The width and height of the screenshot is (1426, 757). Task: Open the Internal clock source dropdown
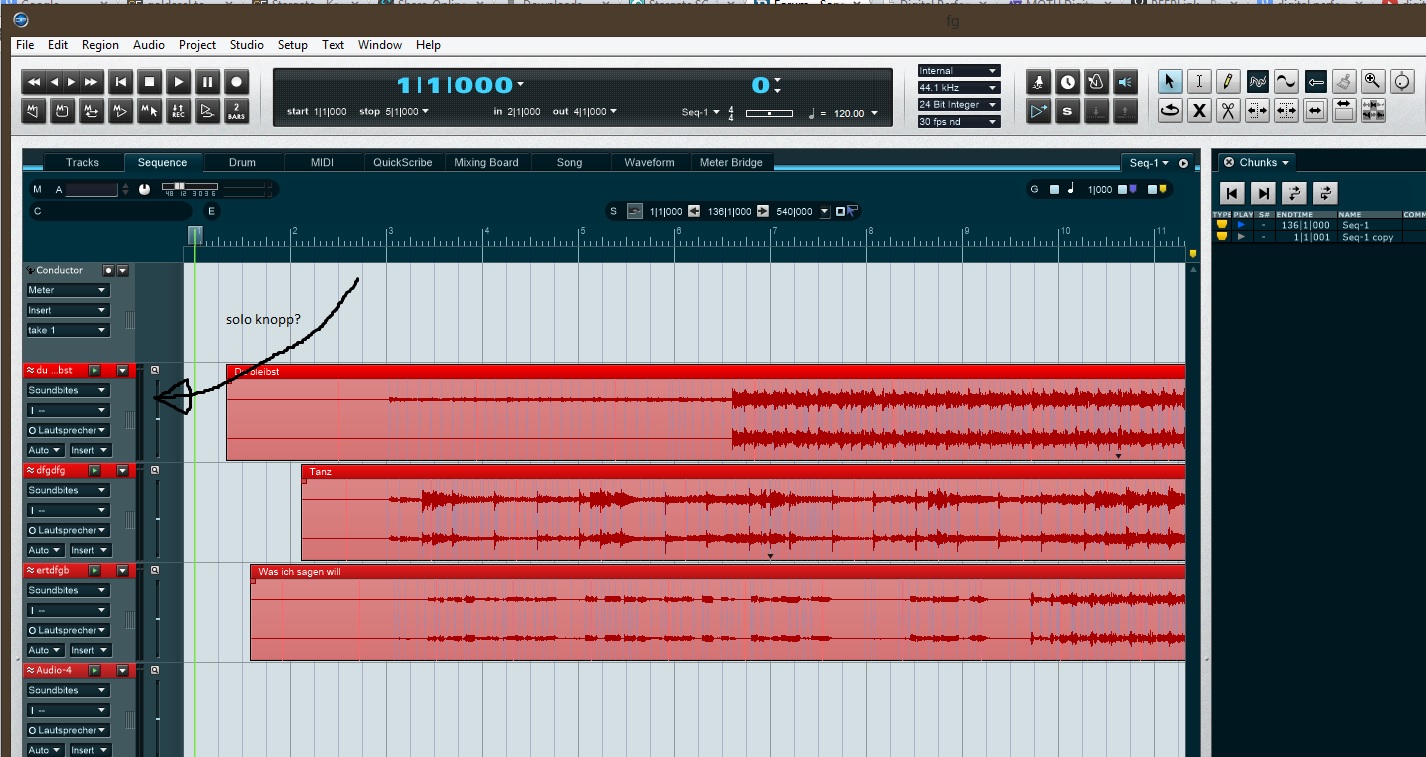(x=958, y=71)
